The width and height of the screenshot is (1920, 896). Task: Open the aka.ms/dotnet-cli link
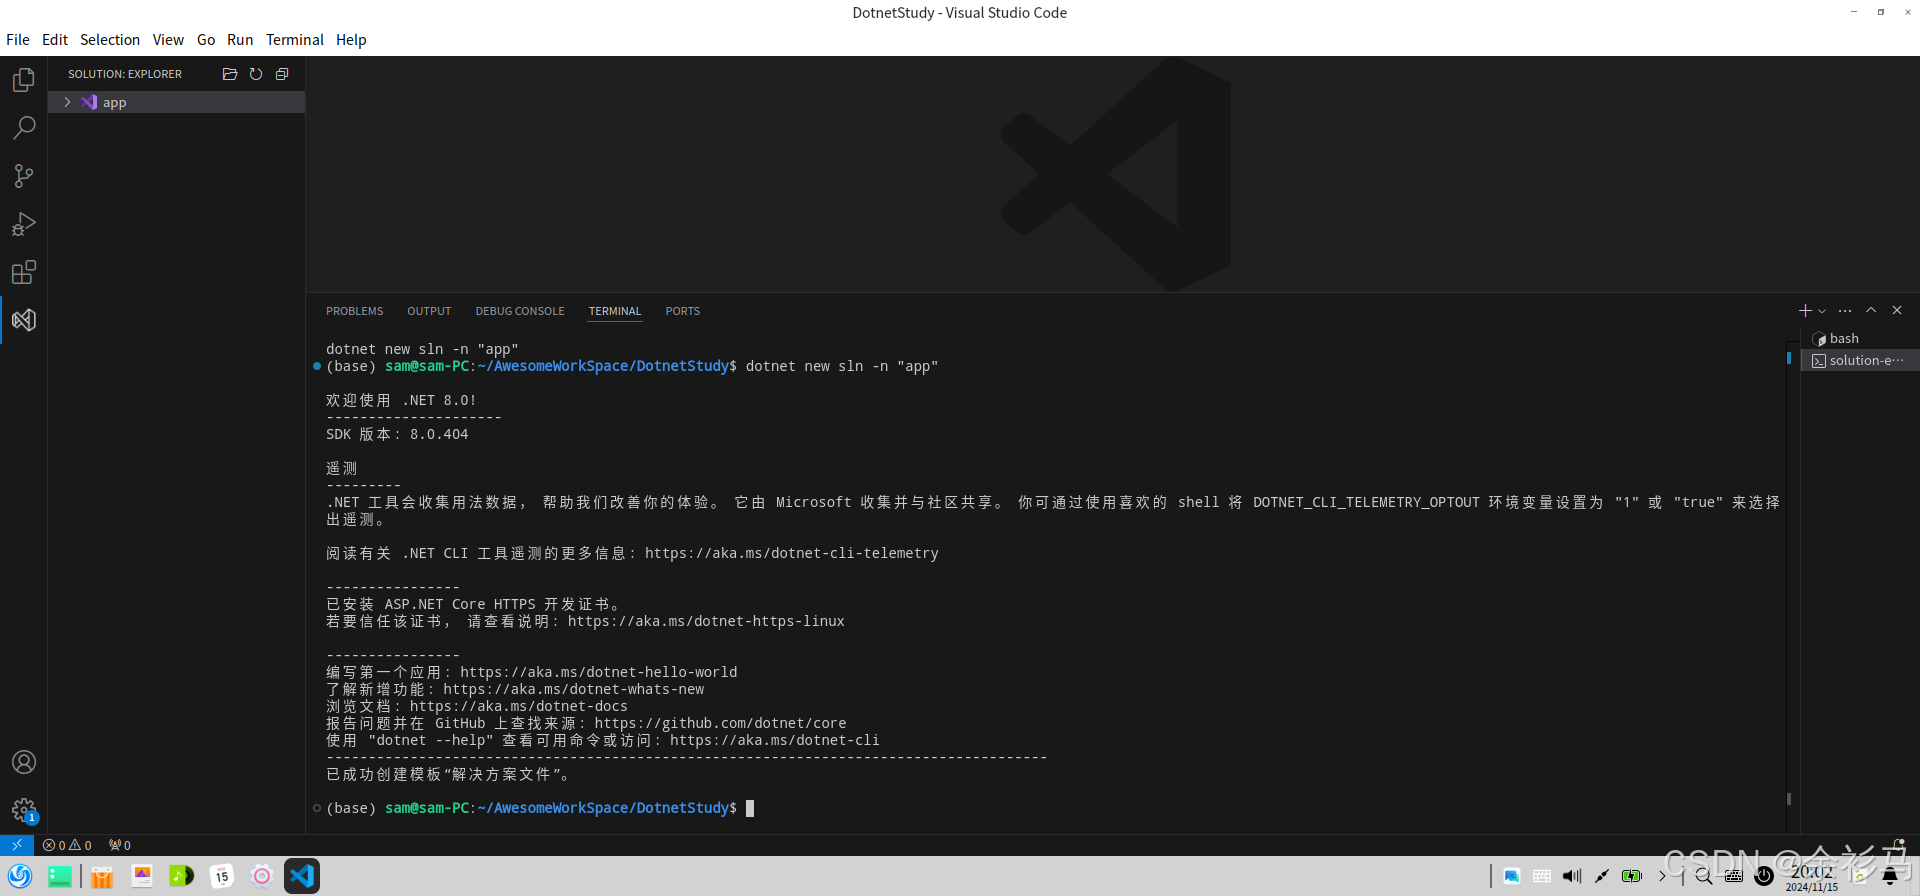tap(775, 740)
